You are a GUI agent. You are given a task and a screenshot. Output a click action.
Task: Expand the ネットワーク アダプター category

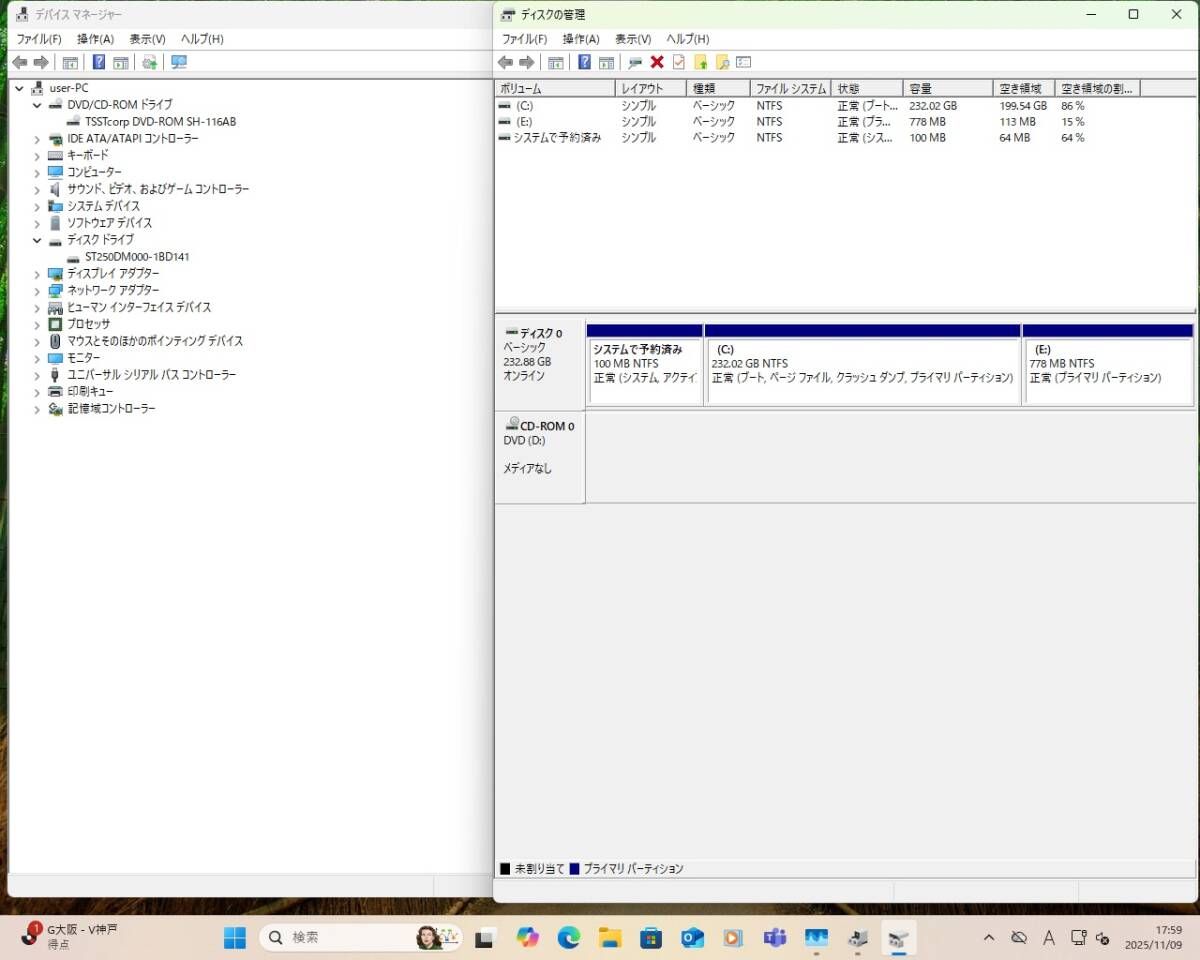[x=37, y=290]
